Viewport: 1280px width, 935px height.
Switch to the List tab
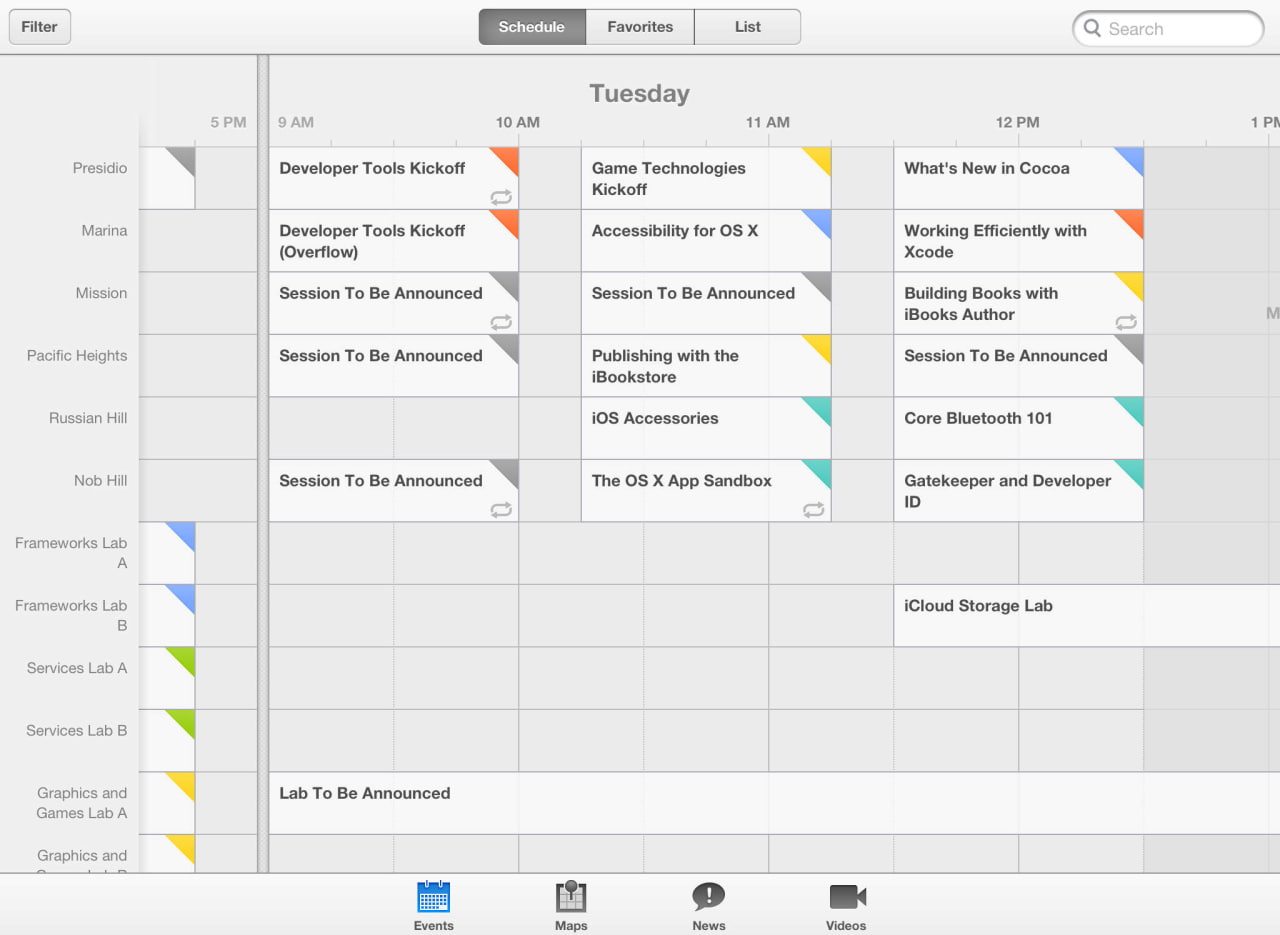[x=747, y=27]
